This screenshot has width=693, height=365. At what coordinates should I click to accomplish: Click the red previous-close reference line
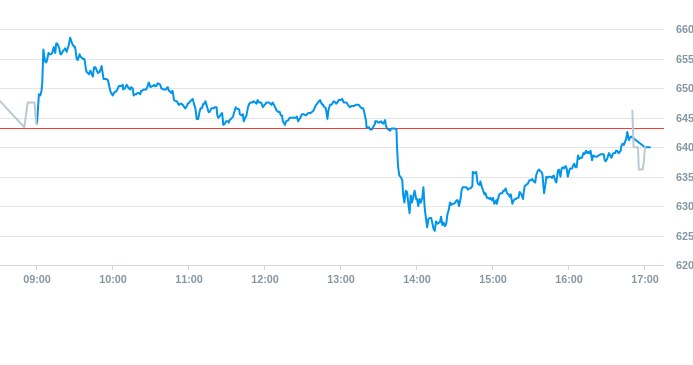[331, 129]
